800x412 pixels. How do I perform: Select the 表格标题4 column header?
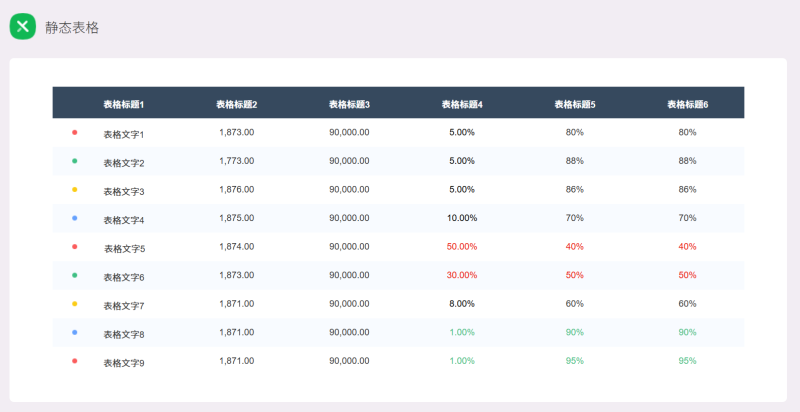click(x=462, y=104)
